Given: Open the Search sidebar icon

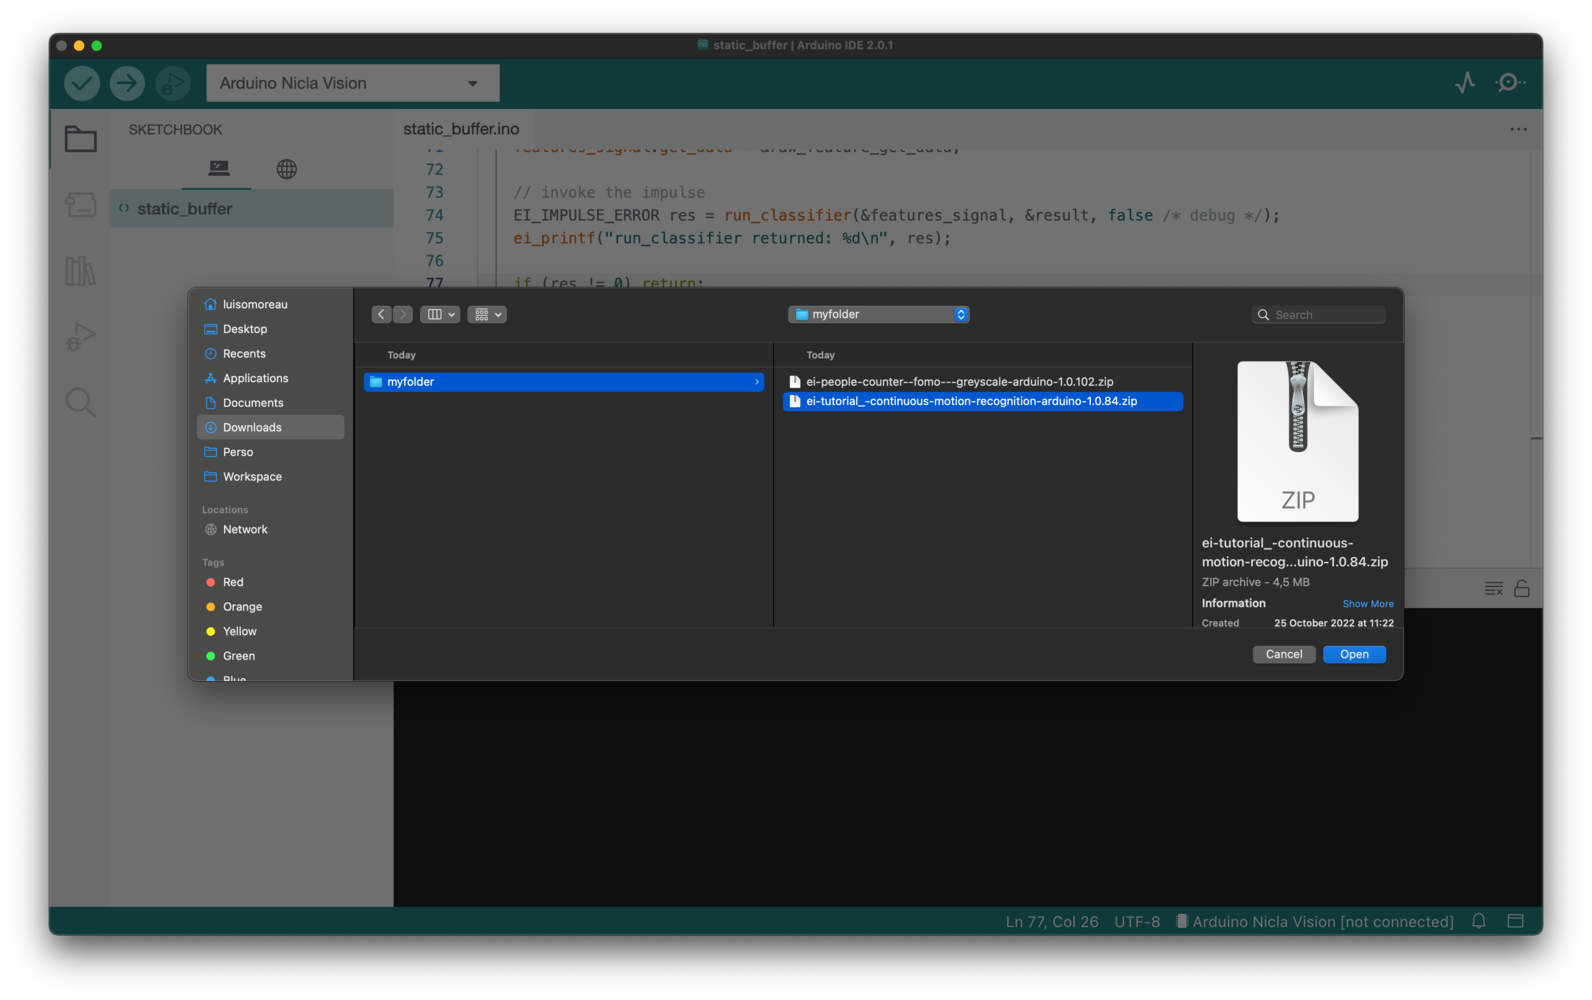Looking at the screenshot, I should (x=80, y=403).
